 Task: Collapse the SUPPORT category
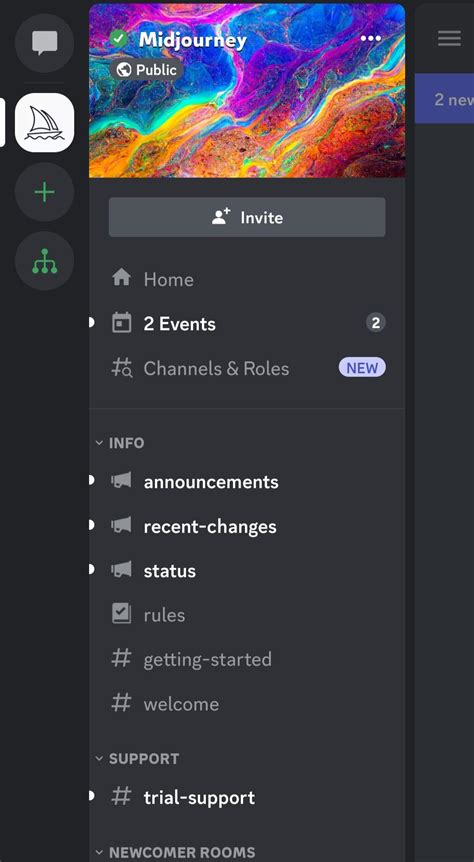point(137,759)
